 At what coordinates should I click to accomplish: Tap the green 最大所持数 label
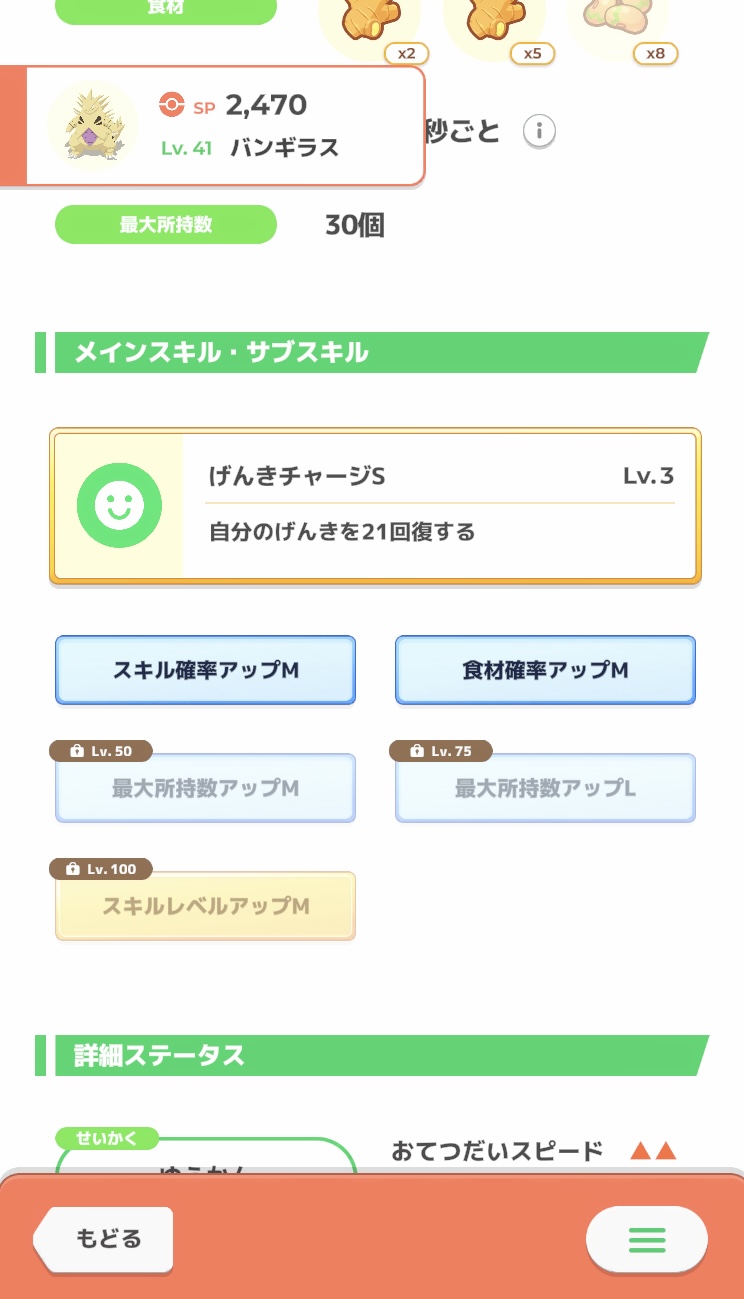165,225
